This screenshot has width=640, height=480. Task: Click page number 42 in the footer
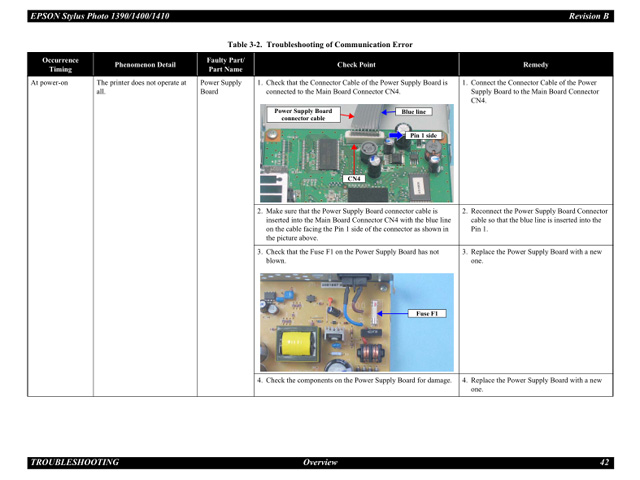pyautogui.click(x=604, y=462)
